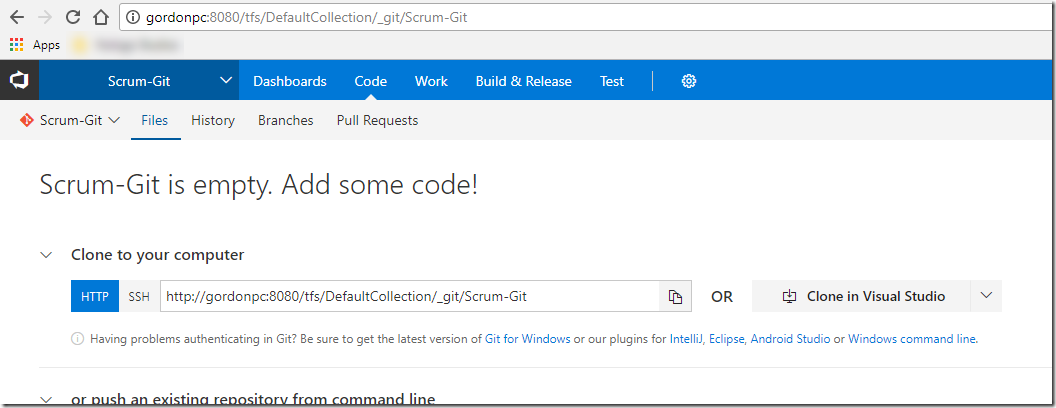The width and height of the screenshot is (1056, 408).
Task: Open the Test hub
Action: 612,81
